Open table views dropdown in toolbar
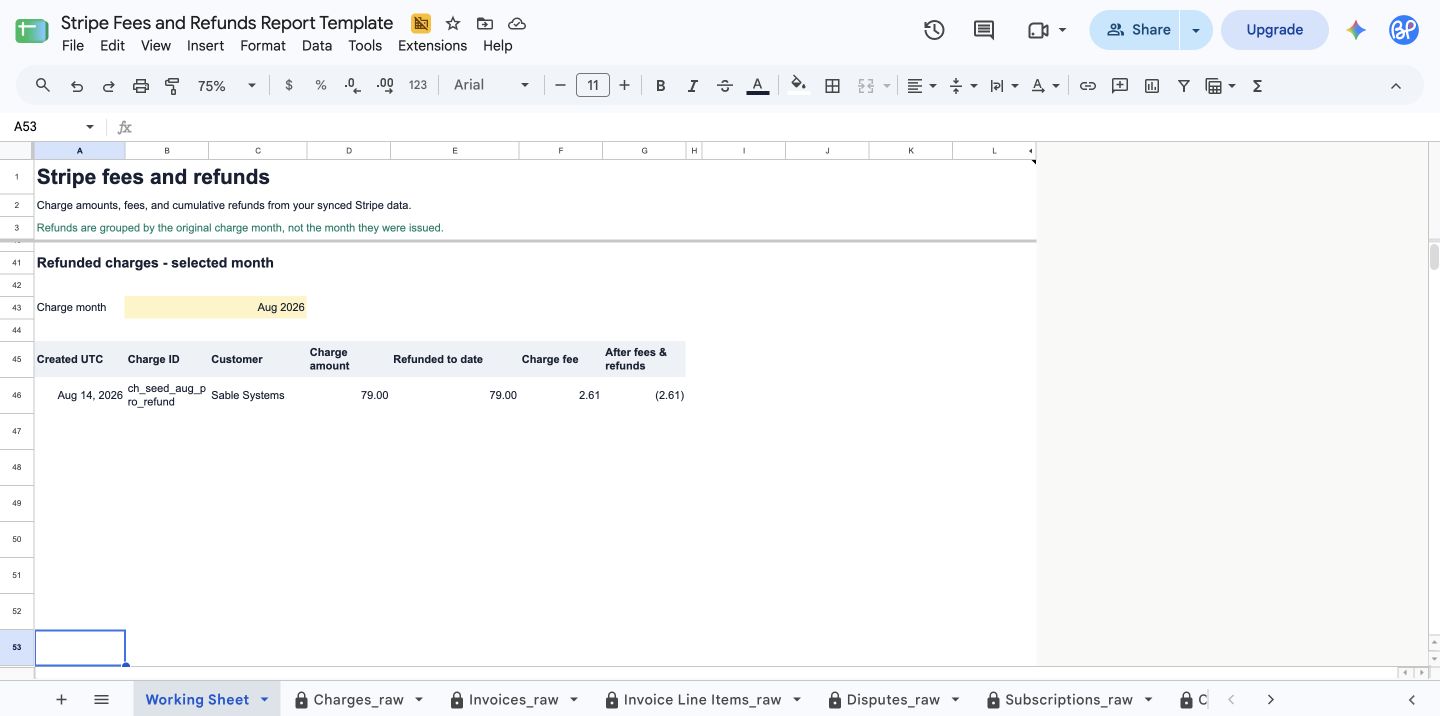 [1220, 86]
